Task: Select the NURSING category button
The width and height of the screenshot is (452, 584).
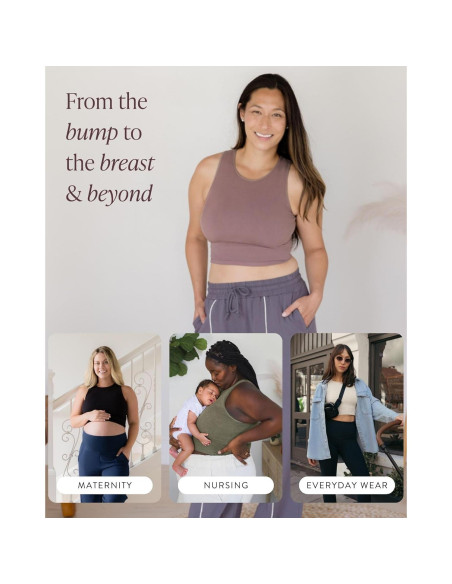Action: [x=226, y=485]
